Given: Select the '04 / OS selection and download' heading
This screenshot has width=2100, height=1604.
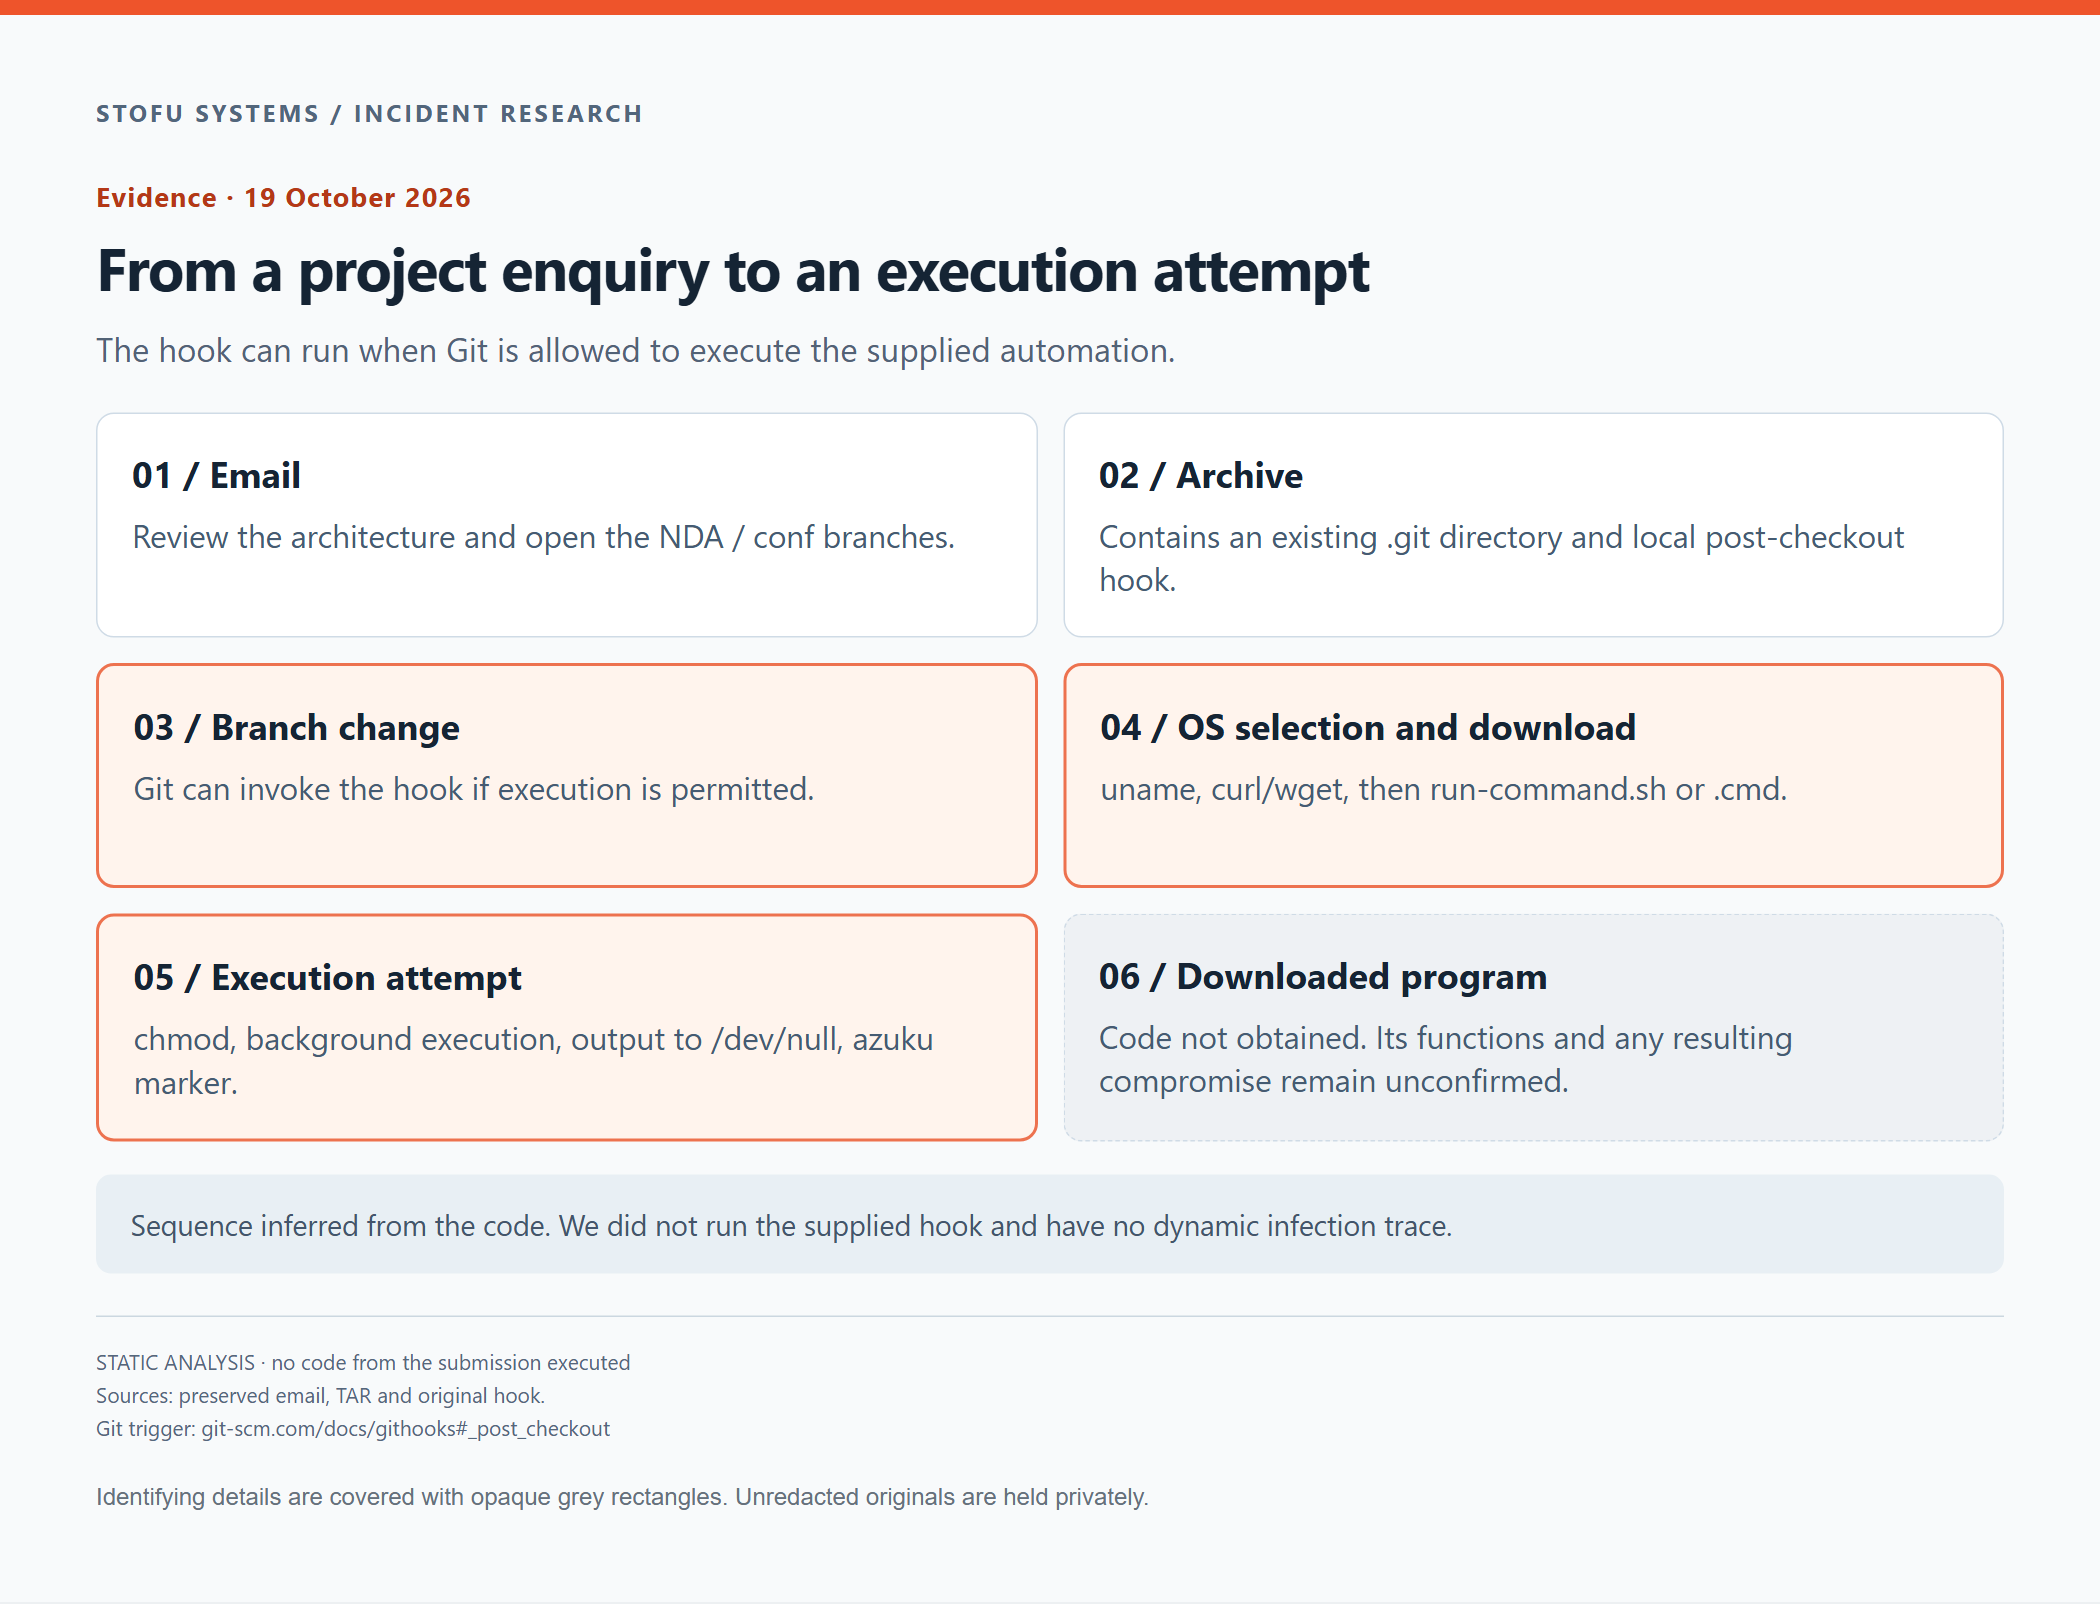Looking at the screenshot, I should [x=1367, y=728].
